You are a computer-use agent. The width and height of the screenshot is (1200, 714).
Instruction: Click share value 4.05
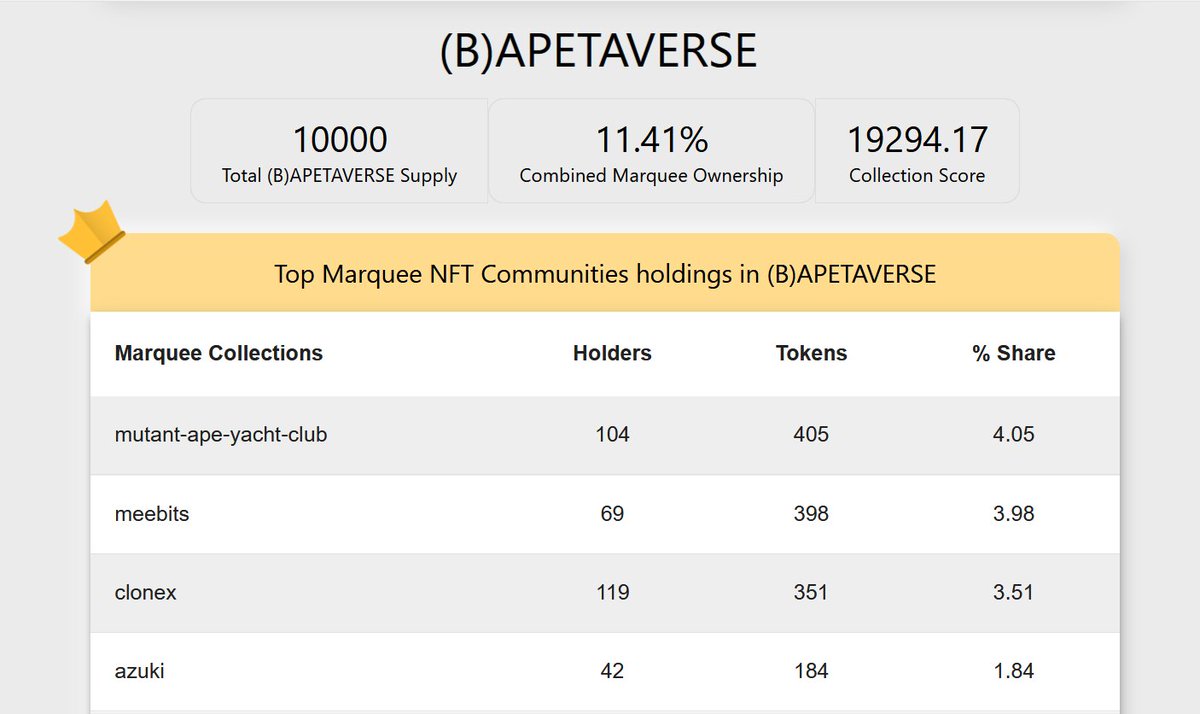pyautogui.click(x=1014, y=435)
